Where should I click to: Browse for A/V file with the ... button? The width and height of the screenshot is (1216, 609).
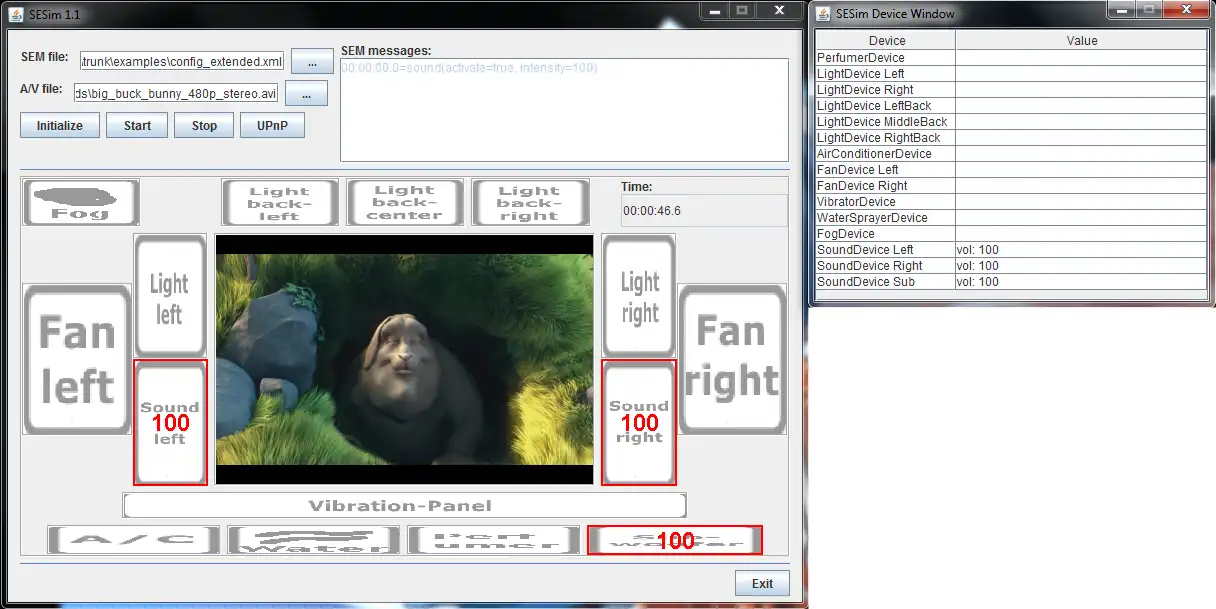coord(307,93)
